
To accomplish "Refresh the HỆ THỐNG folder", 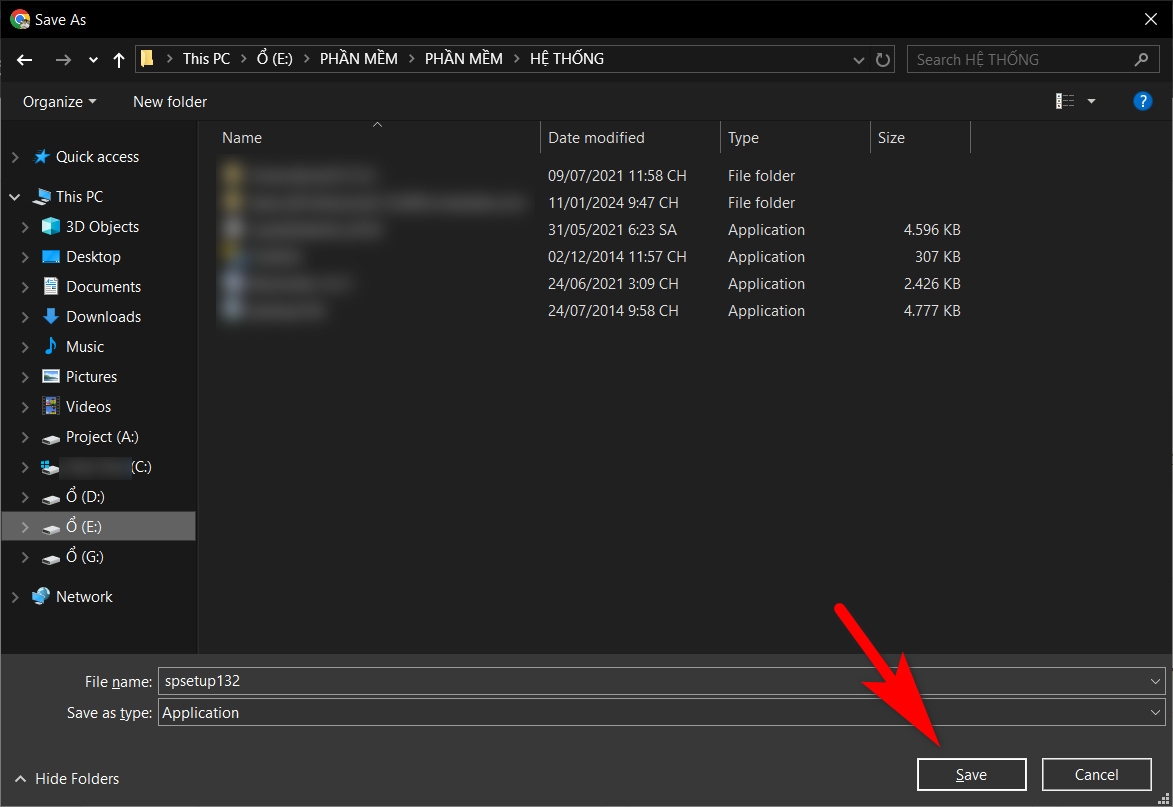I will pos(883,59).
